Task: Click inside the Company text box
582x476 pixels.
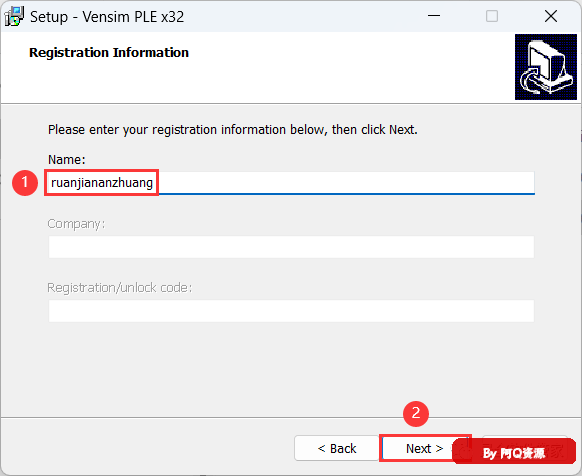Action: tap(291, 247)
